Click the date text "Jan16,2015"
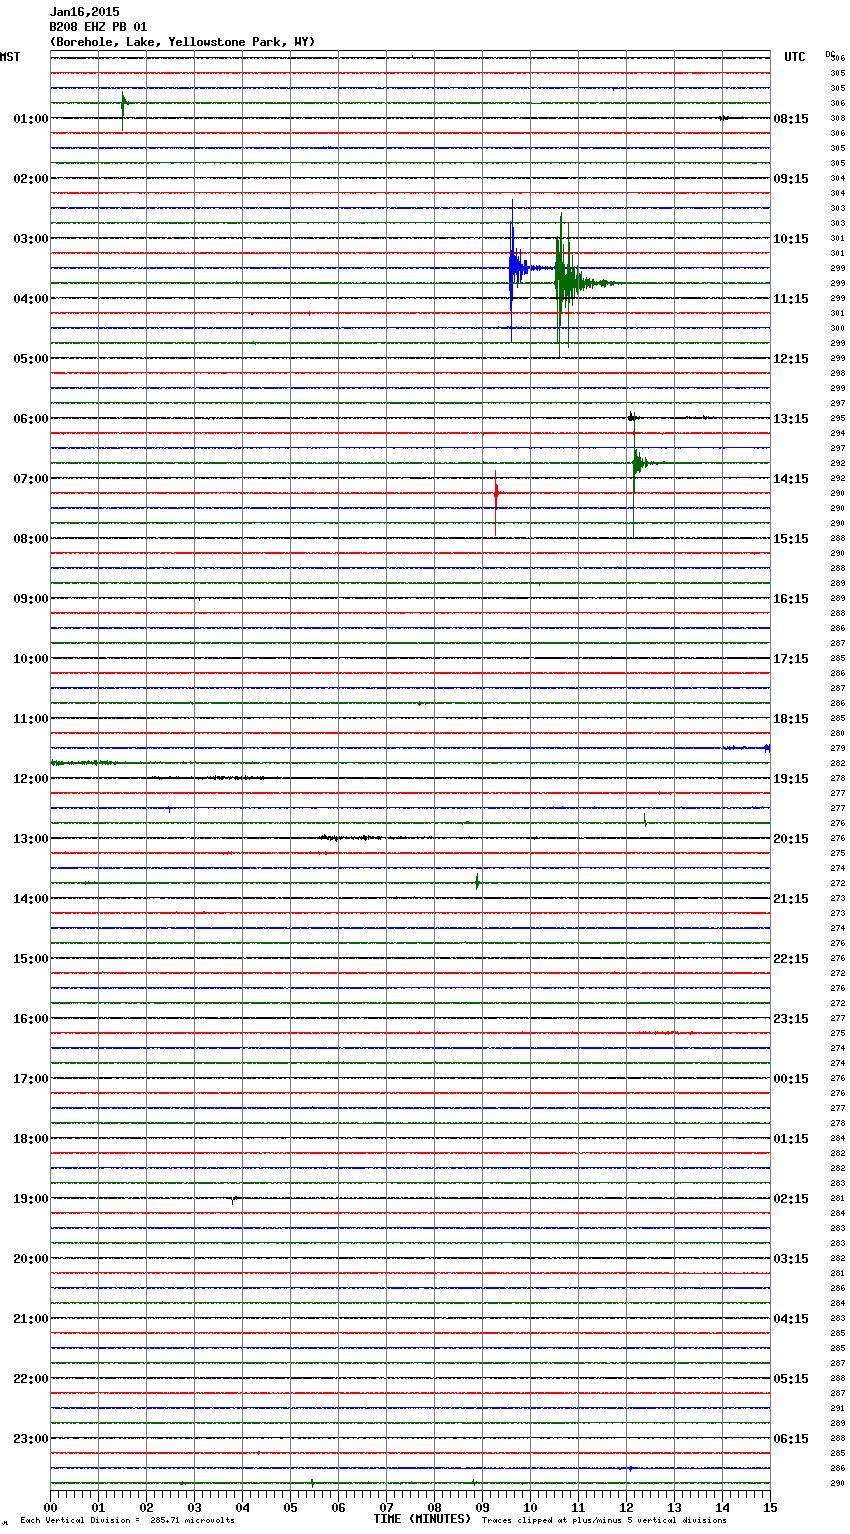 pos(84,12)
